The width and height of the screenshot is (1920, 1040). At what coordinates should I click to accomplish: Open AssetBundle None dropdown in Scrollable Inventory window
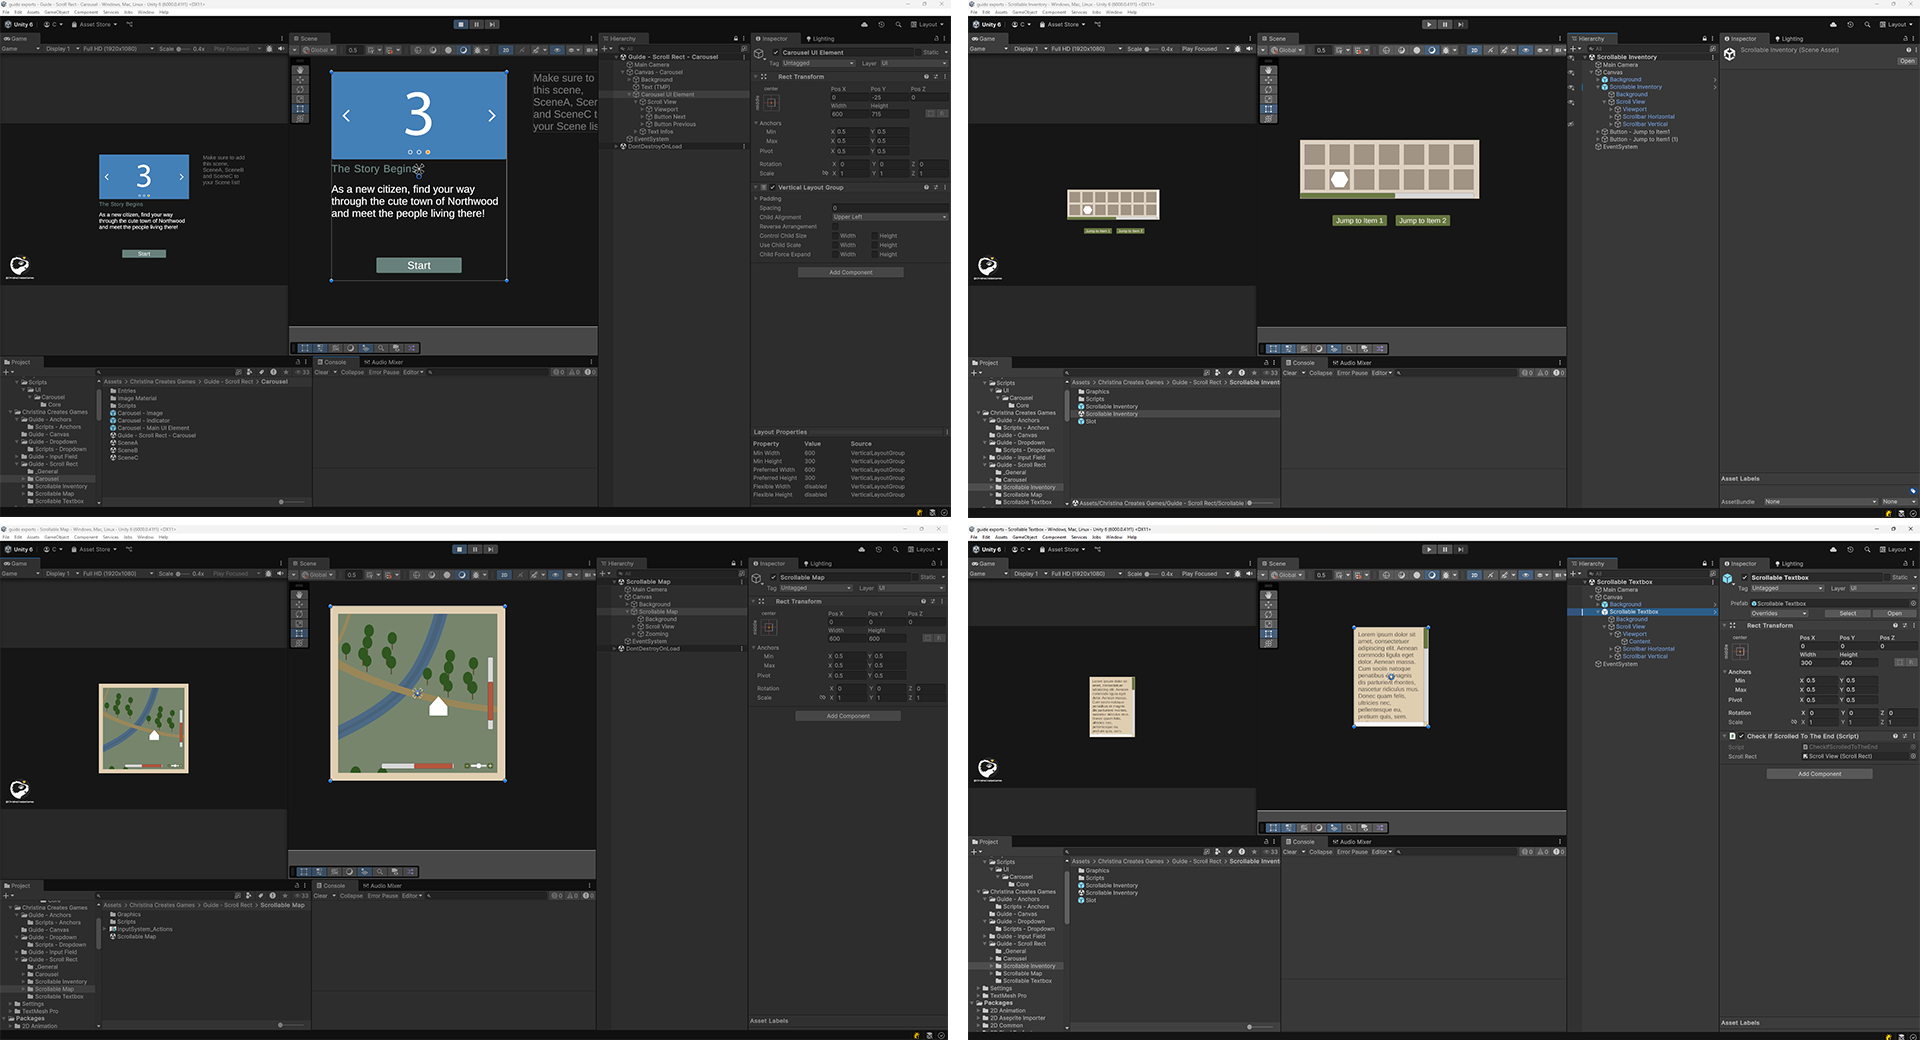click(1820, 502)
